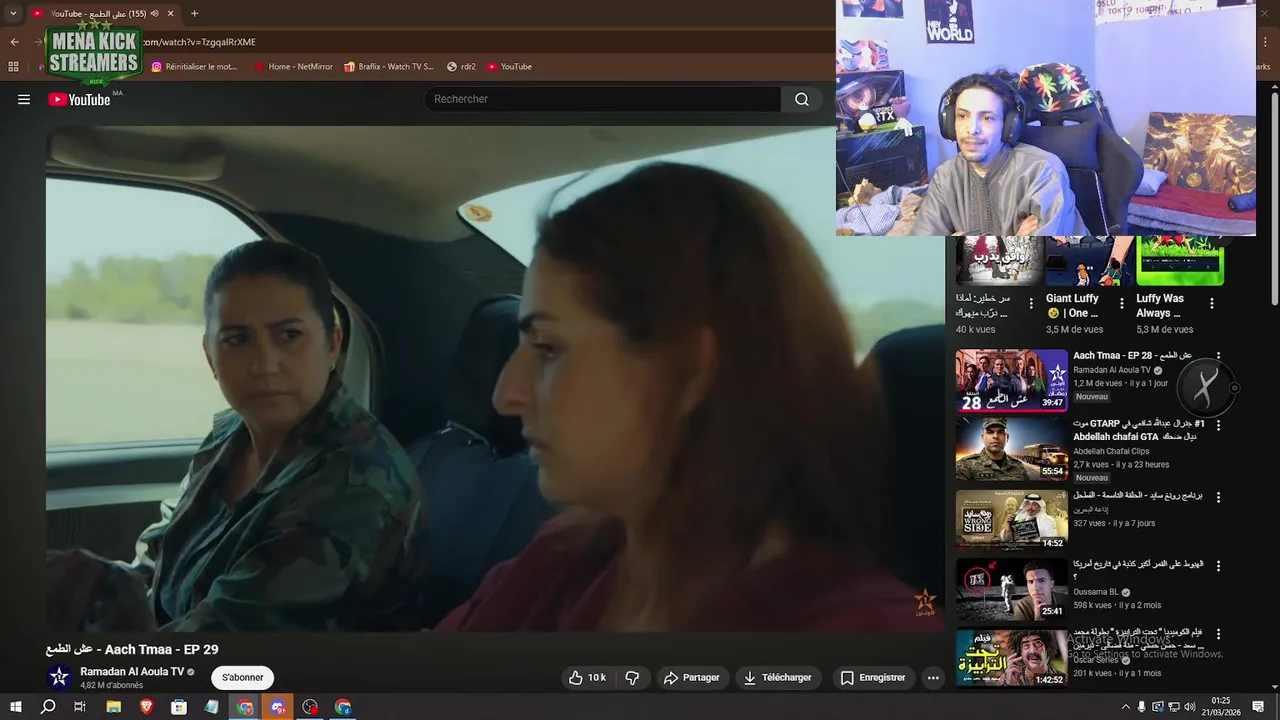1280x720 pixels.
Task: Open a new browser tab with plus
Action: [x=194, y=13]
